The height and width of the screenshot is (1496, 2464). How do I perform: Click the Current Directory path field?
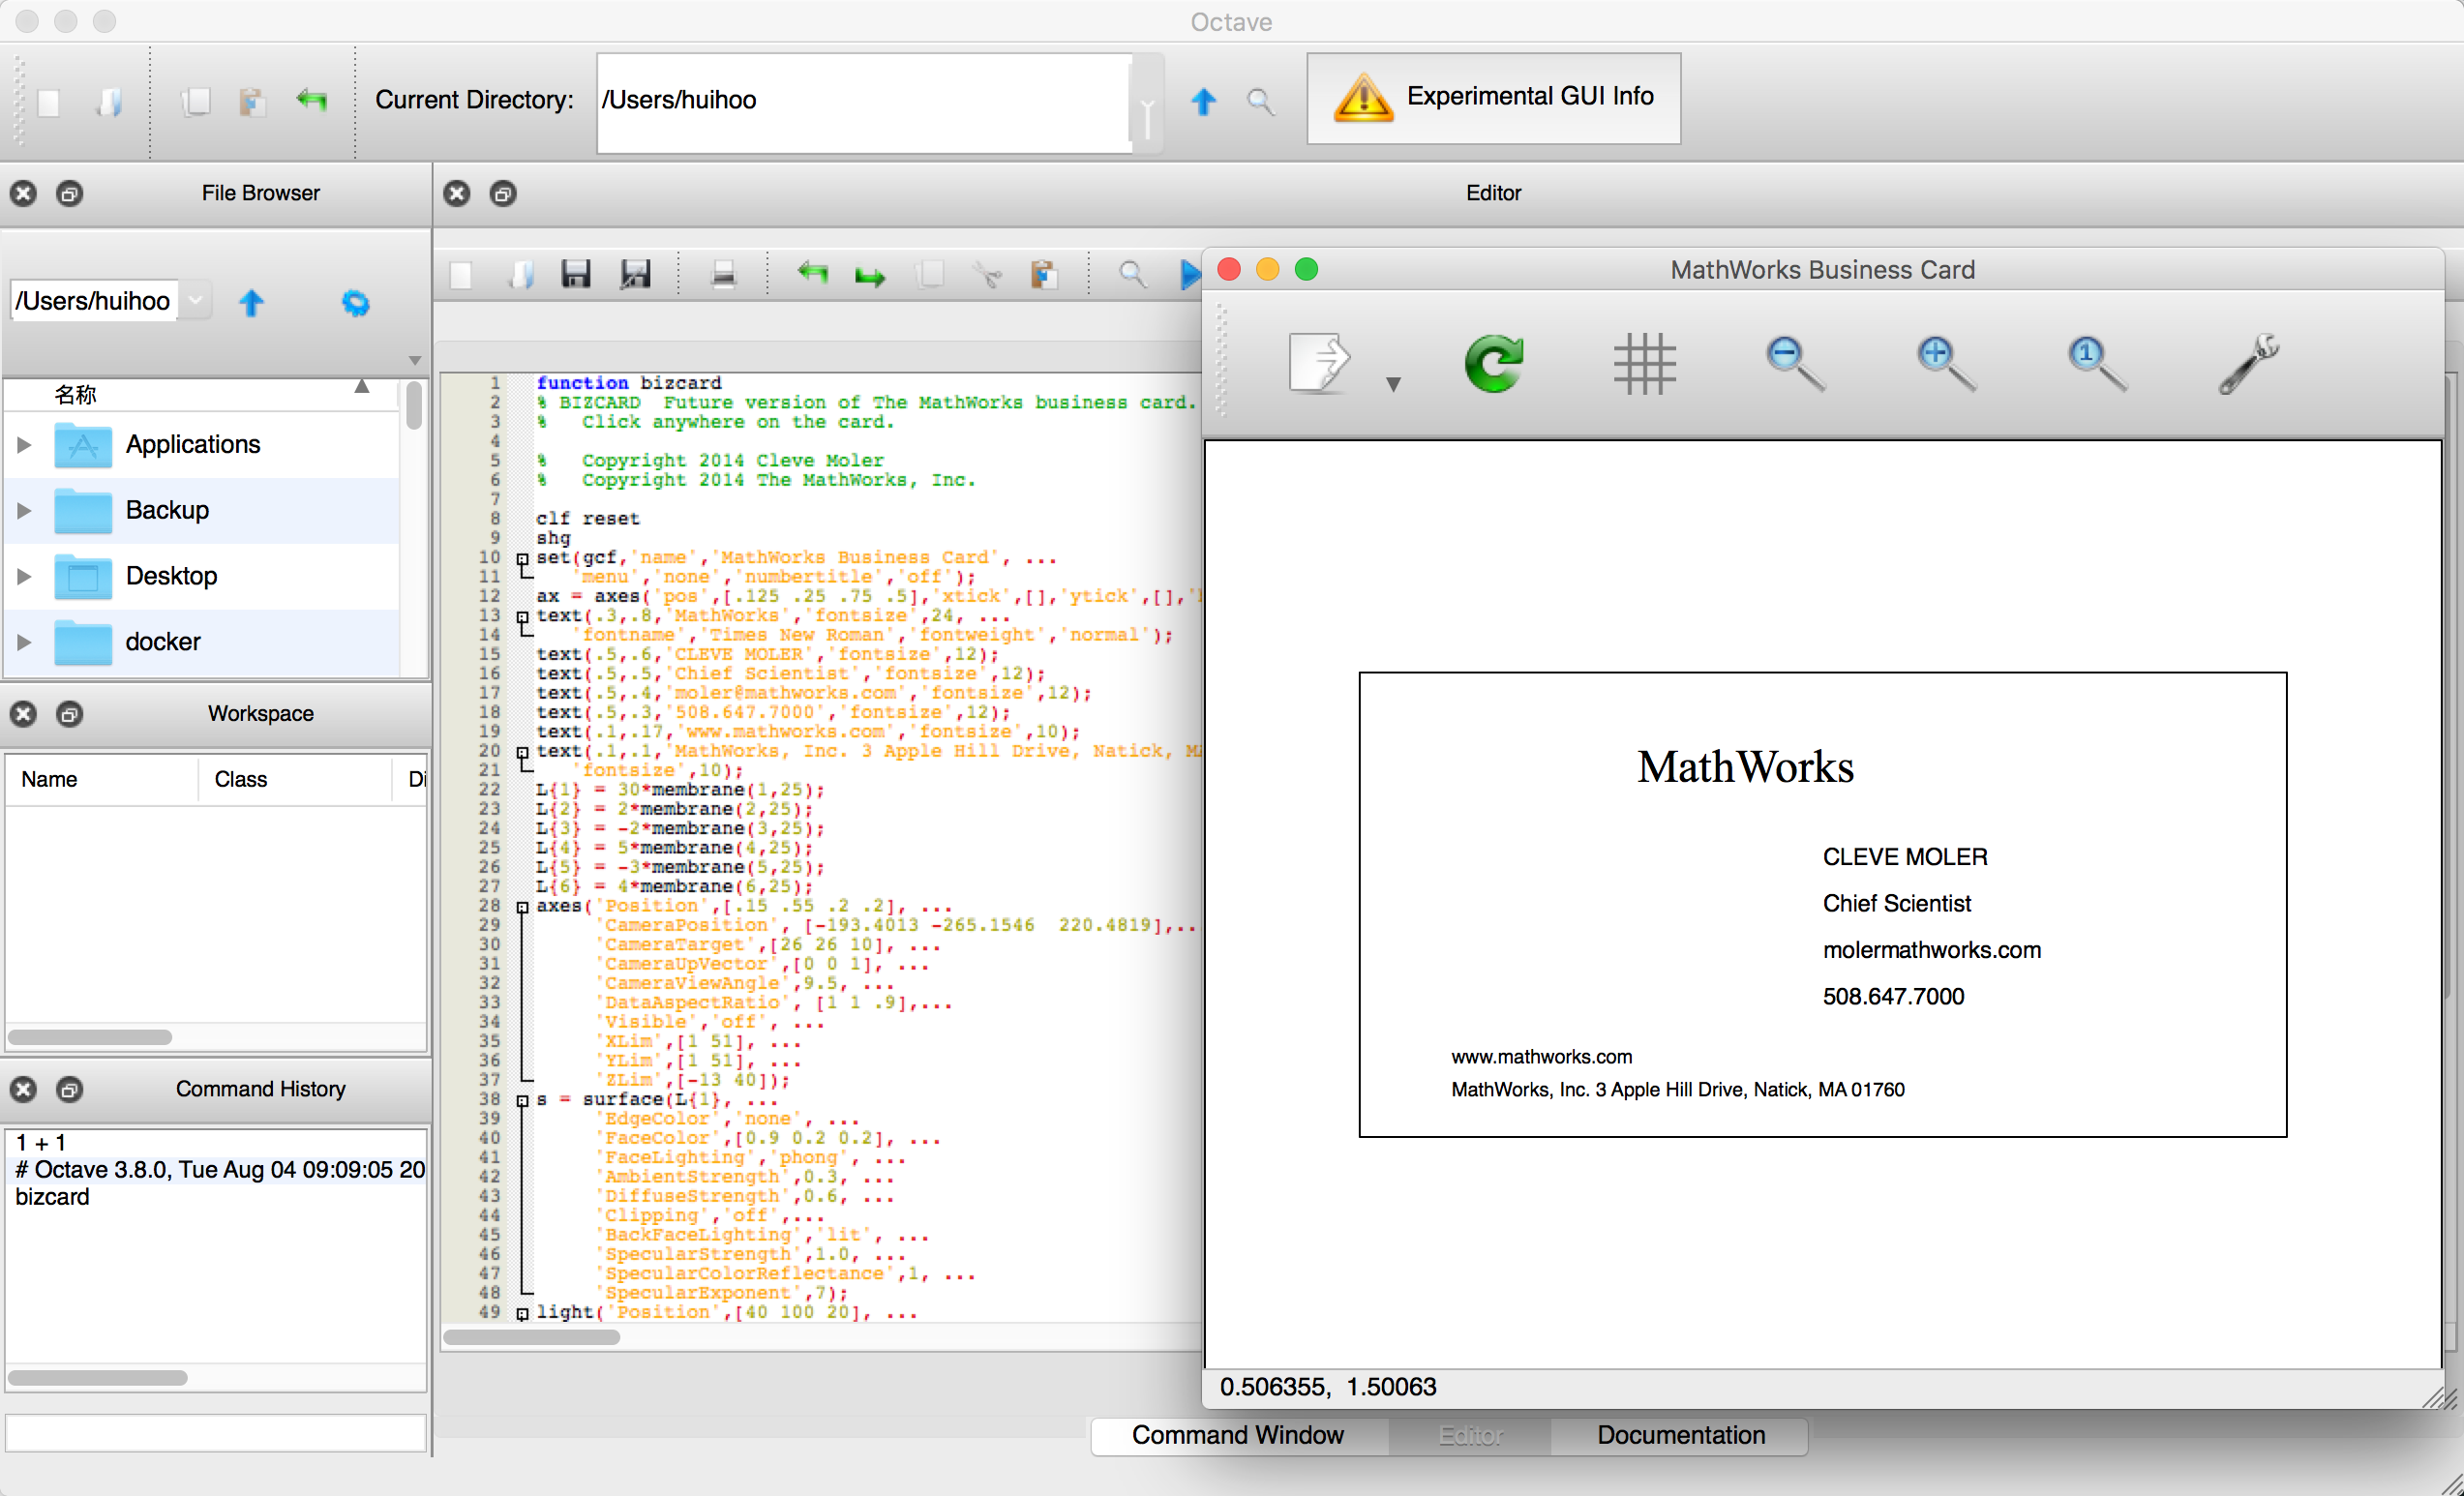point(864,101)
